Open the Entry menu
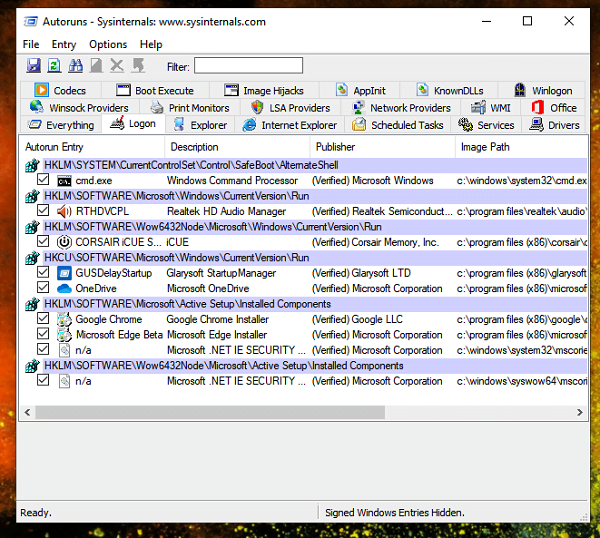The height and width of the screenshot is (538, 600). [x=64, y=44]
